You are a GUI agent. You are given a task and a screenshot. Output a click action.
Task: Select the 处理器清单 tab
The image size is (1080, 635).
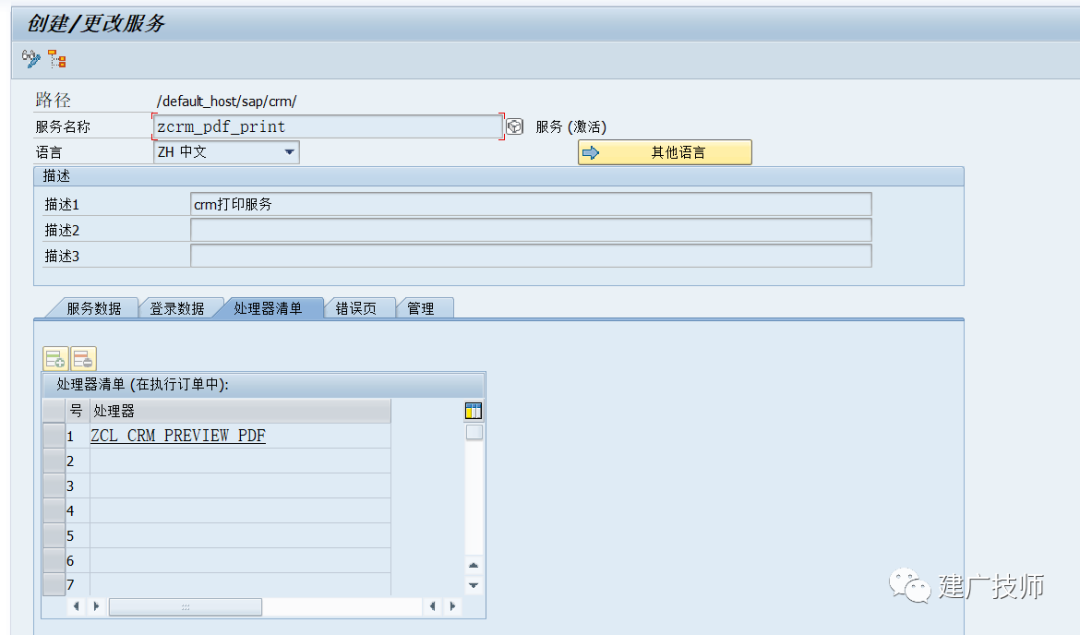[268, 309]
